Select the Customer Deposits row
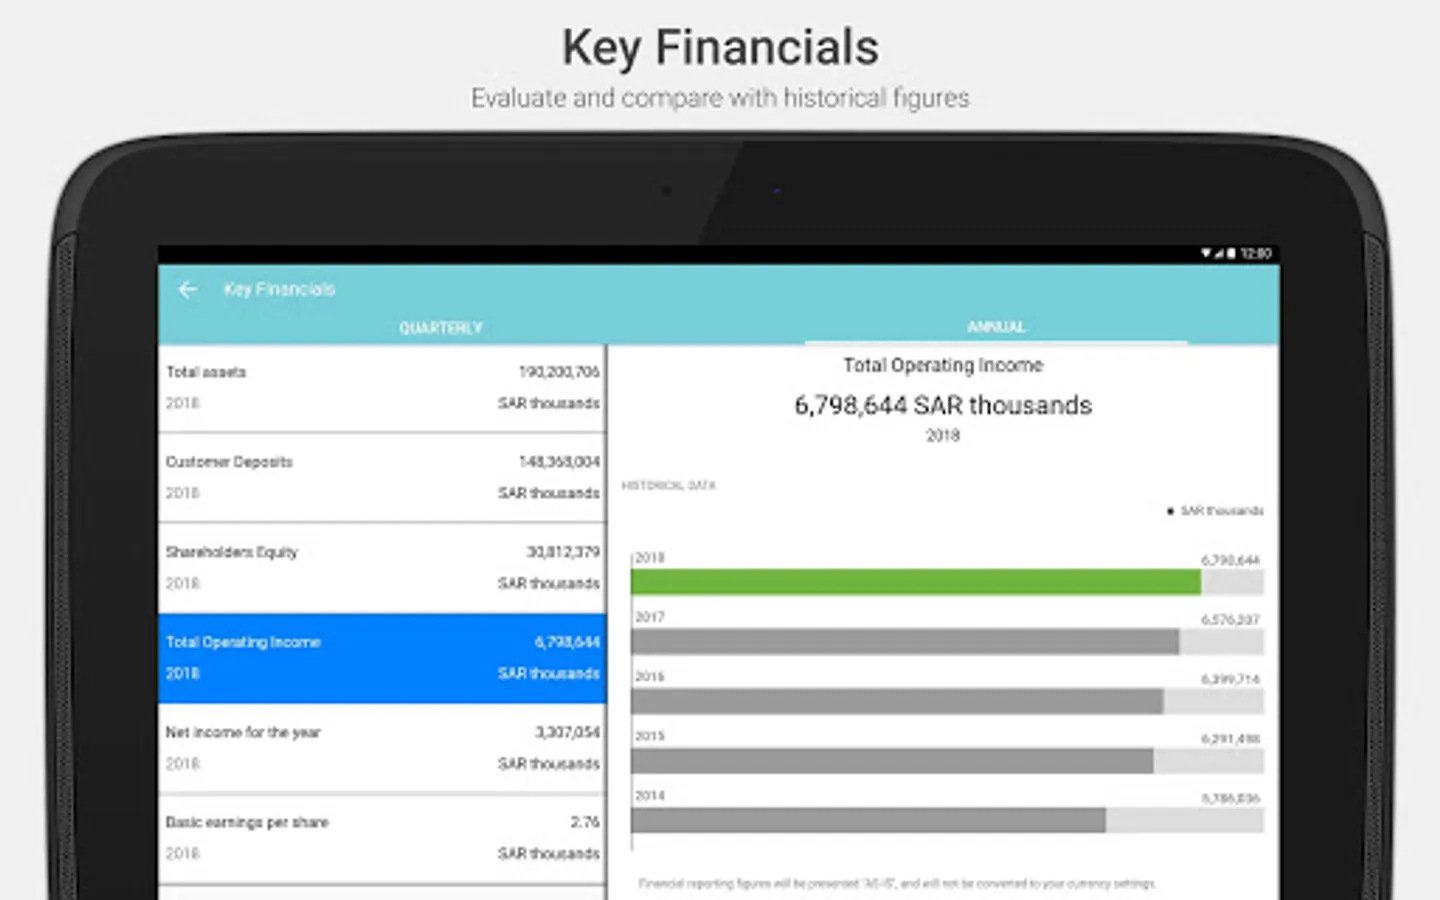 click(x=382, y=478)
